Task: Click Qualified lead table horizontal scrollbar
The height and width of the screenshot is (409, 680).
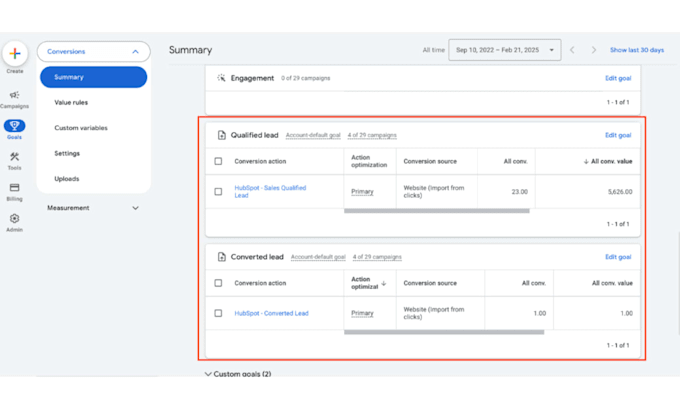Action: point(437,211)
